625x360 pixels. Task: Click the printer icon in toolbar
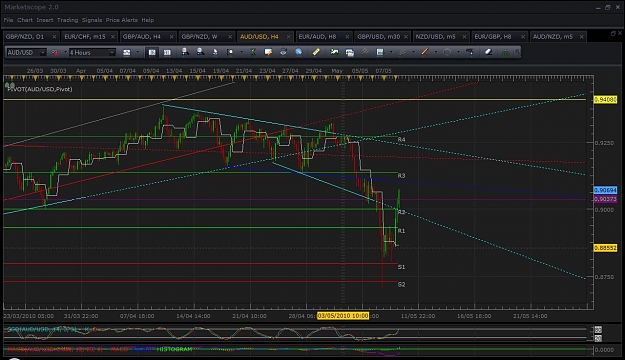[283, 52]
